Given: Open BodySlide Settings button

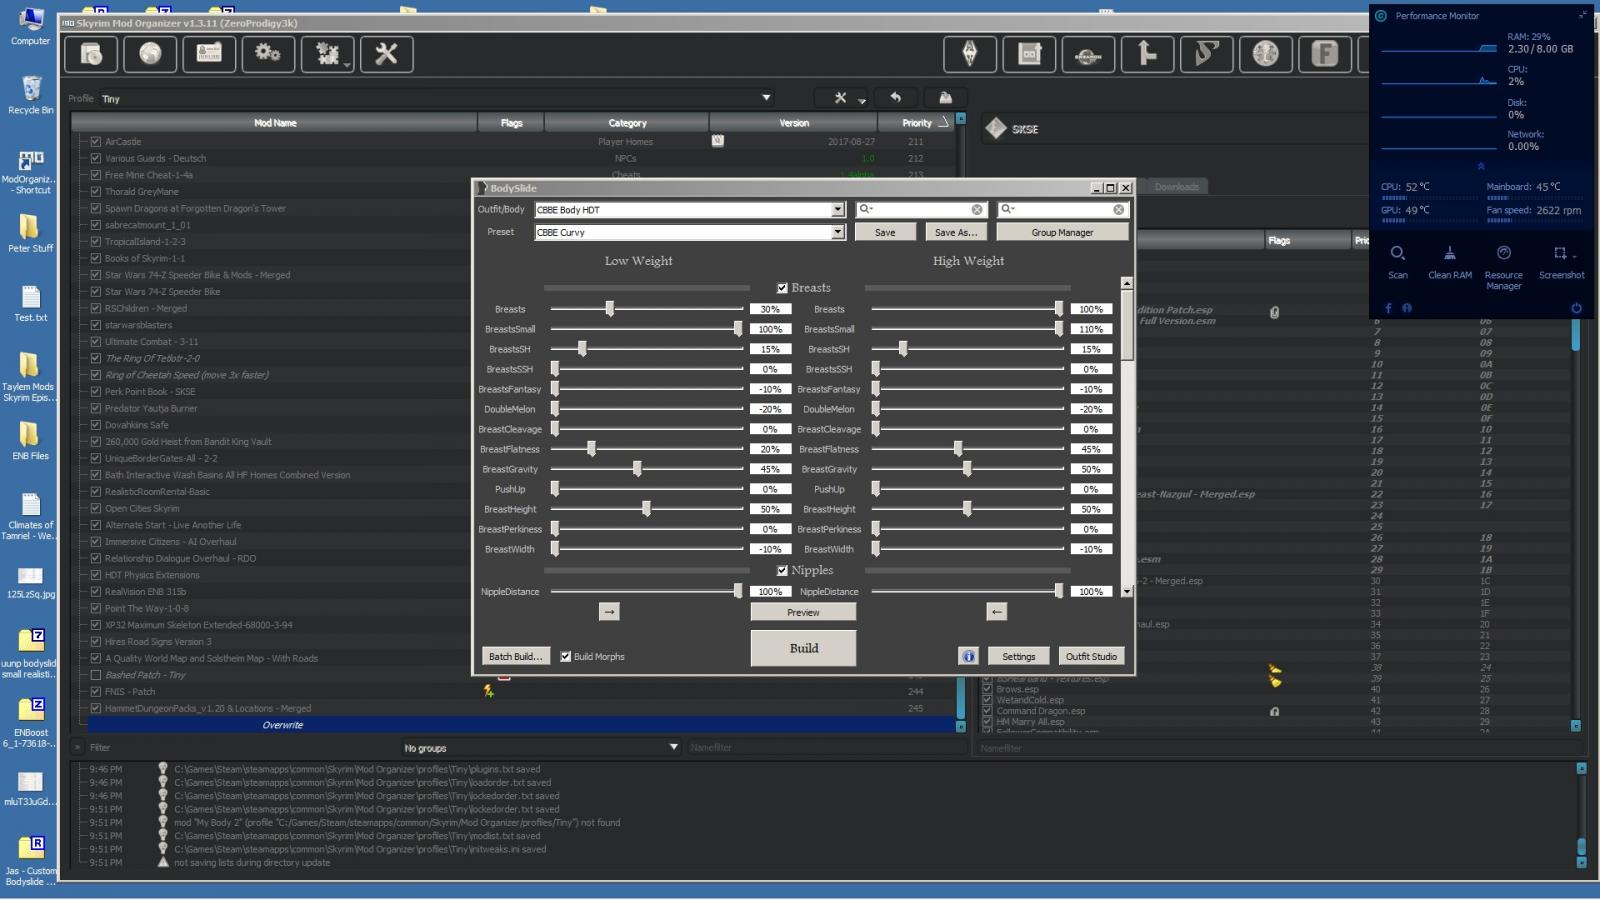Looking at the screenshot, I should click(x=1019, y=656).
